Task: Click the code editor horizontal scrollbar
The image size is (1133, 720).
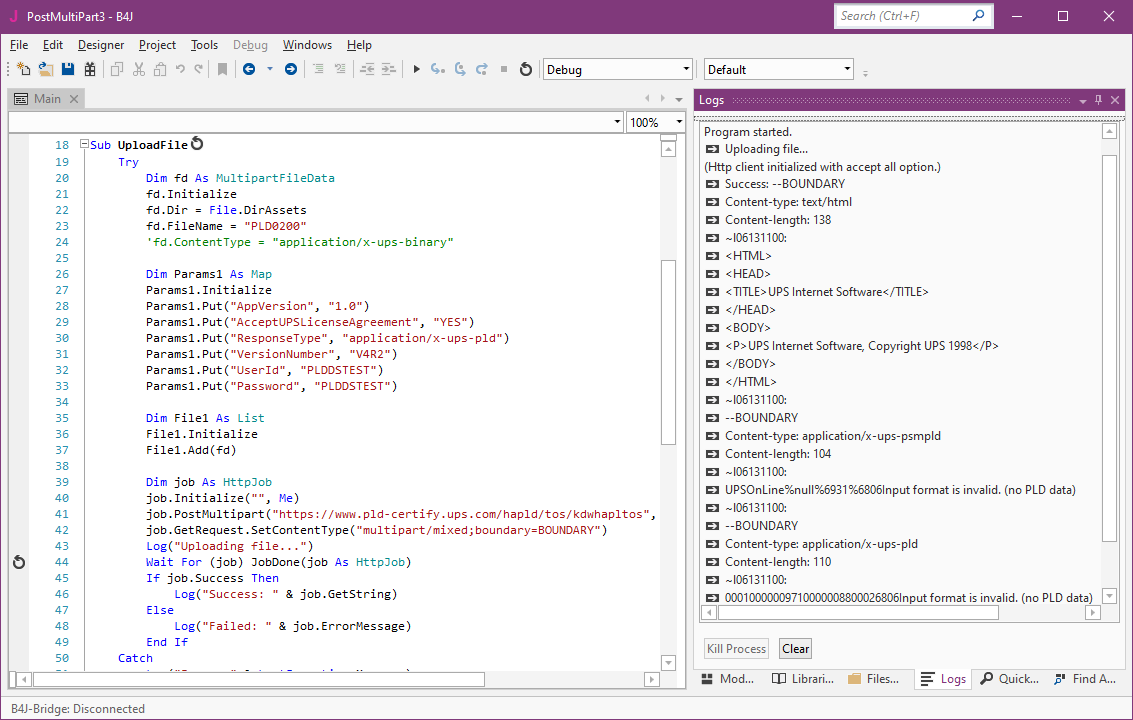Action: point(260,679)
